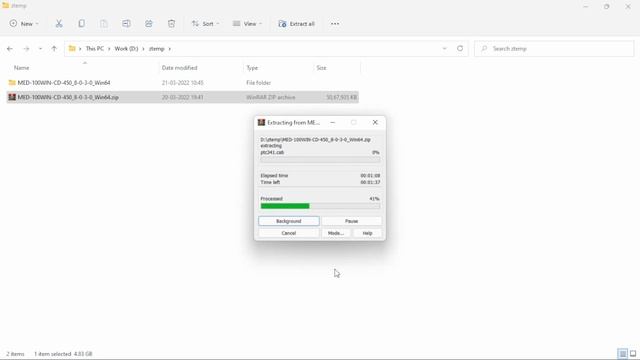Click the Elapsed time label

click(x=274, y=176)
